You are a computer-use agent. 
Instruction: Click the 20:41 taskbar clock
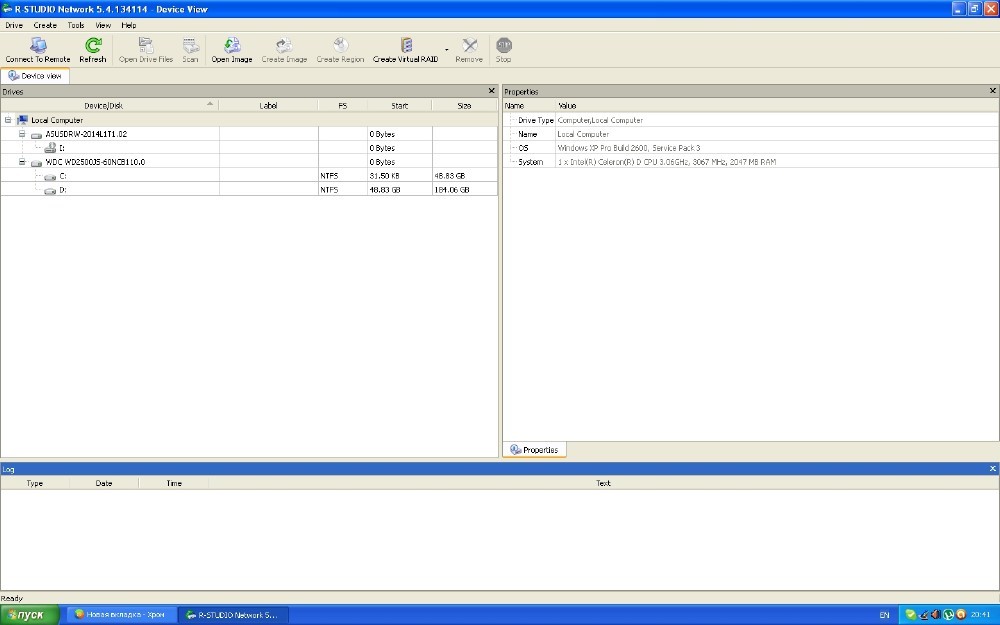(980, 615)
